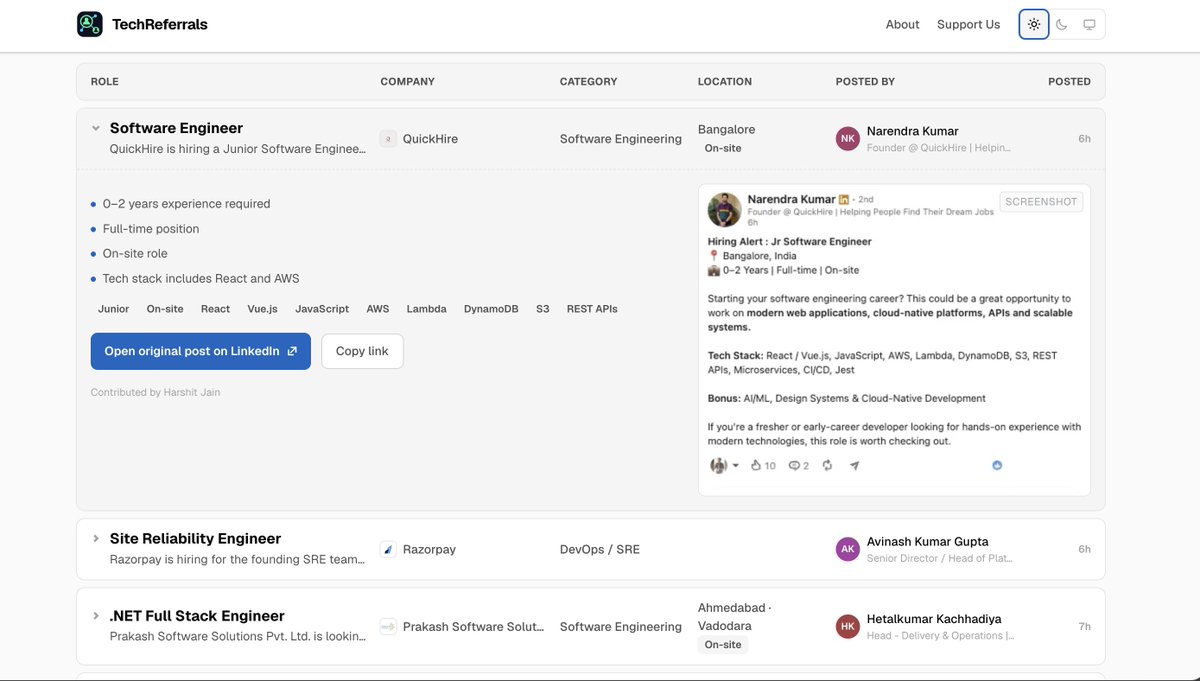
Task: Open the LinkedIn post screenshot thumbnail
Action: point(894,340)
